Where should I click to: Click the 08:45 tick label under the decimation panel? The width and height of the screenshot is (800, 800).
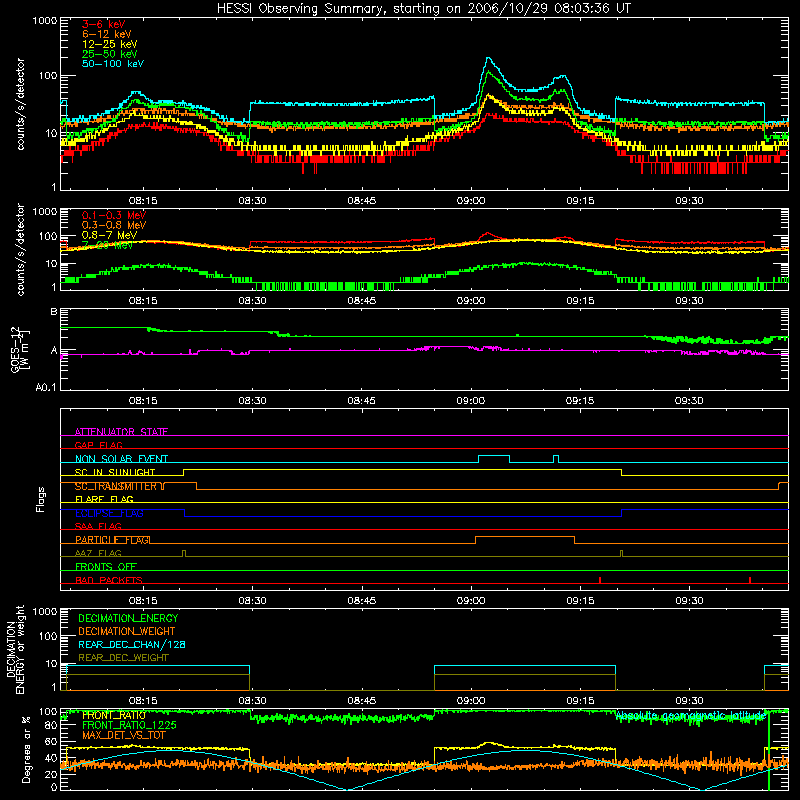point(361,701)
